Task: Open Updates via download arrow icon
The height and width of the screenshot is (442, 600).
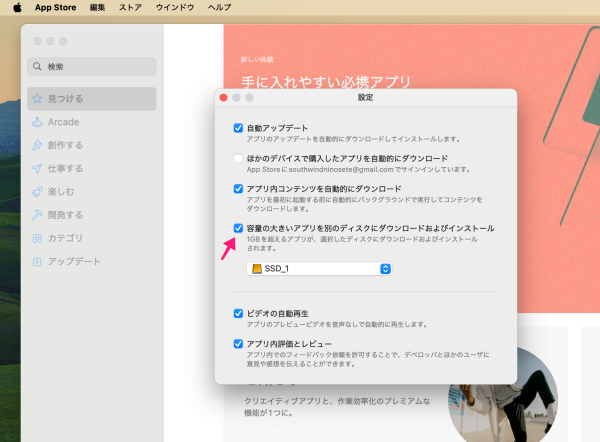Action: [x=38, y=261]
